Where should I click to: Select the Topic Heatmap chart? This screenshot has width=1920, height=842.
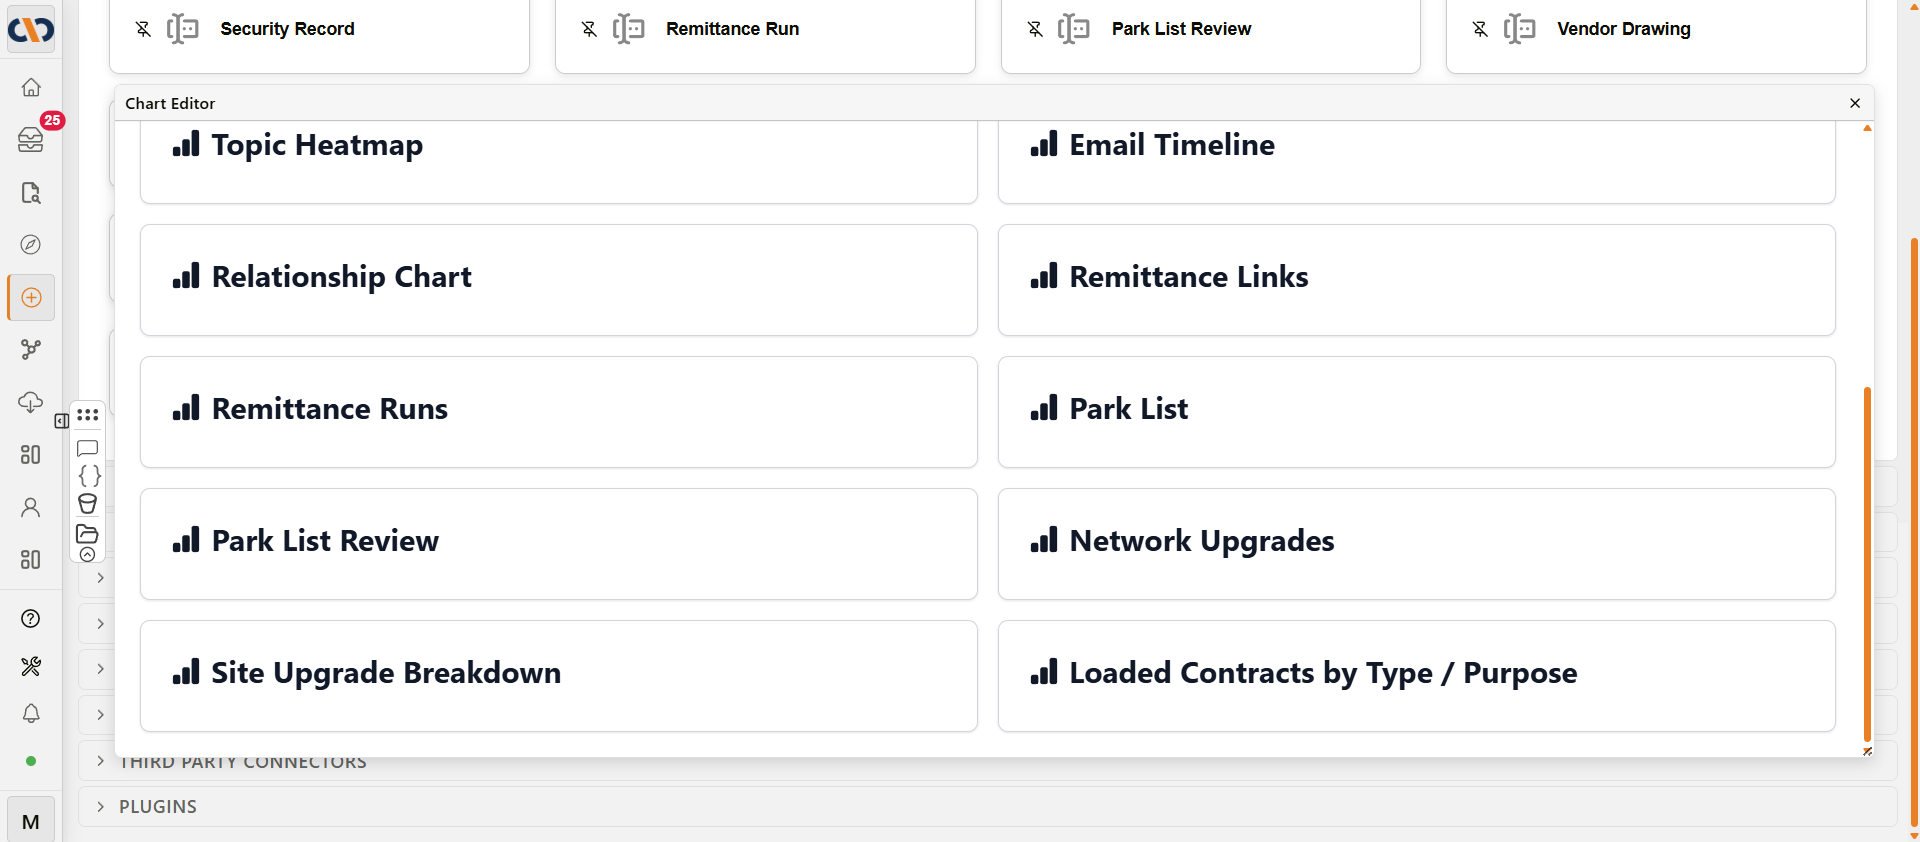[559, 162]
